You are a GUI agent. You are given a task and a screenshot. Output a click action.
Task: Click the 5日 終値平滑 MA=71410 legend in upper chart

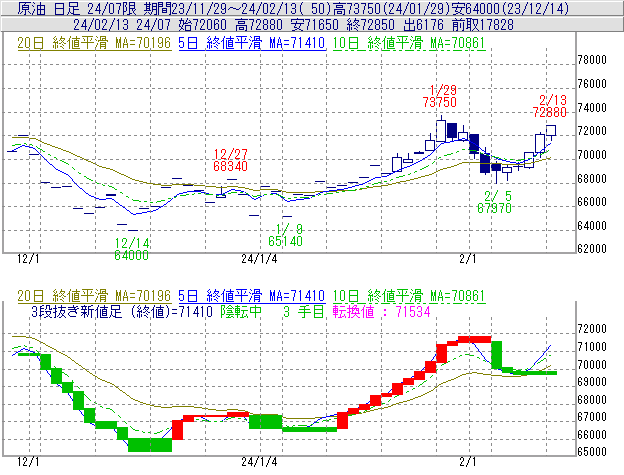click(252, 43)
